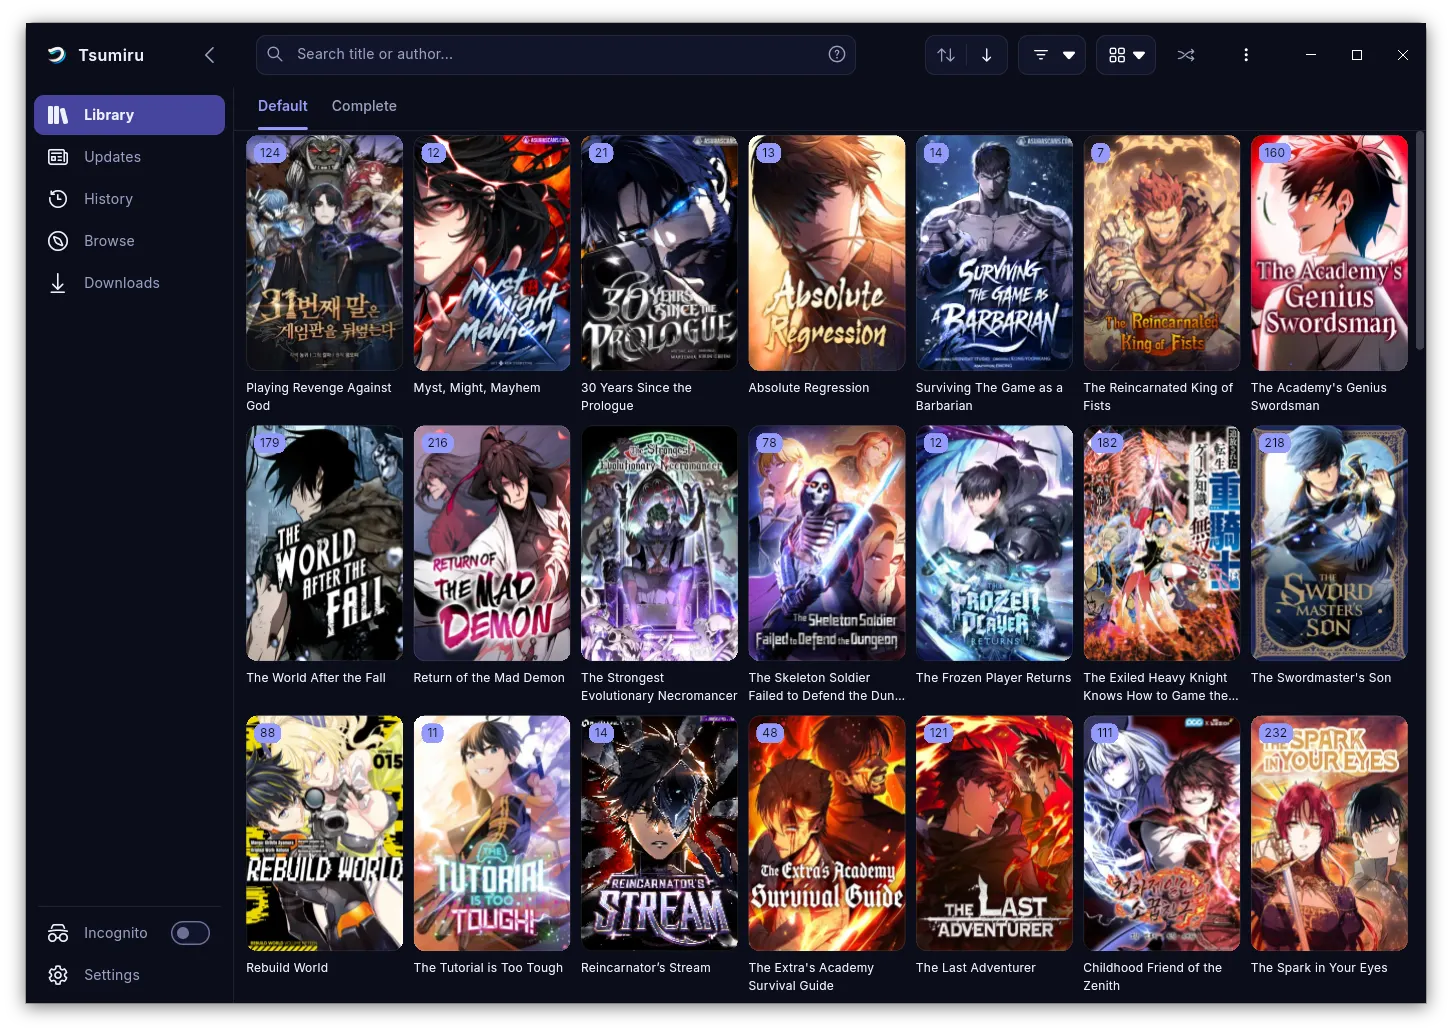1452x1032 pixels.
Task: Switch to the Complete tab
Action: pyautogui.click(x=364, y=106)
